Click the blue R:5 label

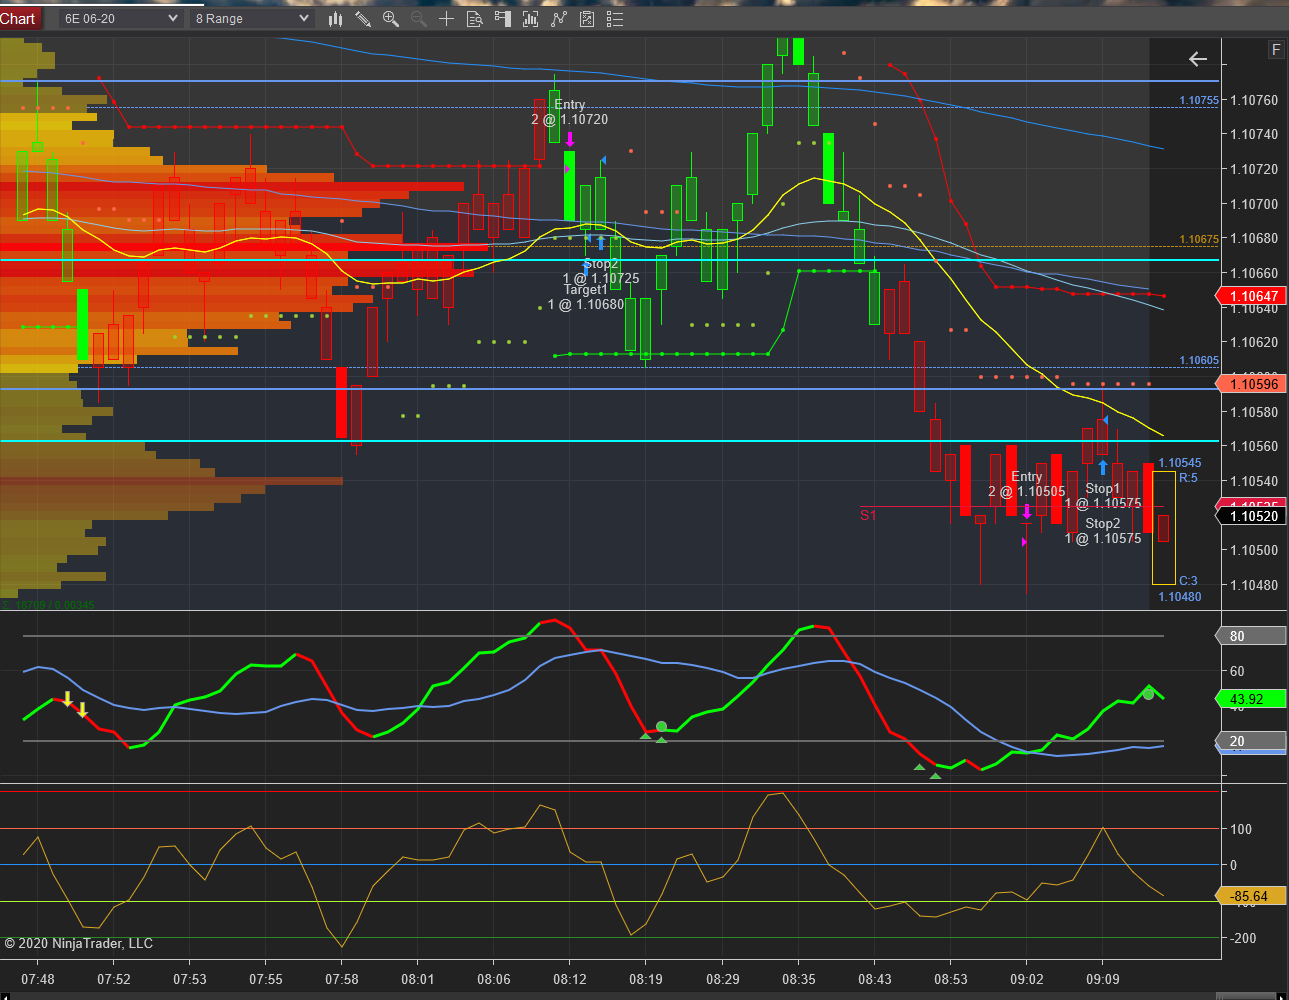click(x=1188, y=478)
